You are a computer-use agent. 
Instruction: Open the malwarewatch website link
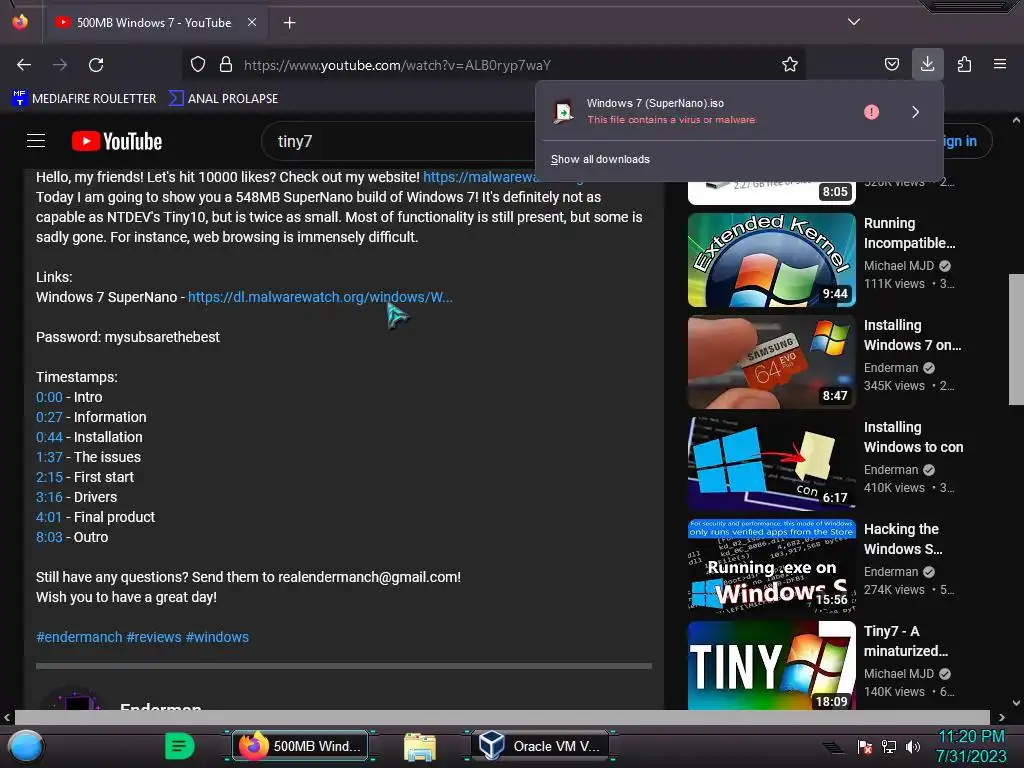click(479, 177)
